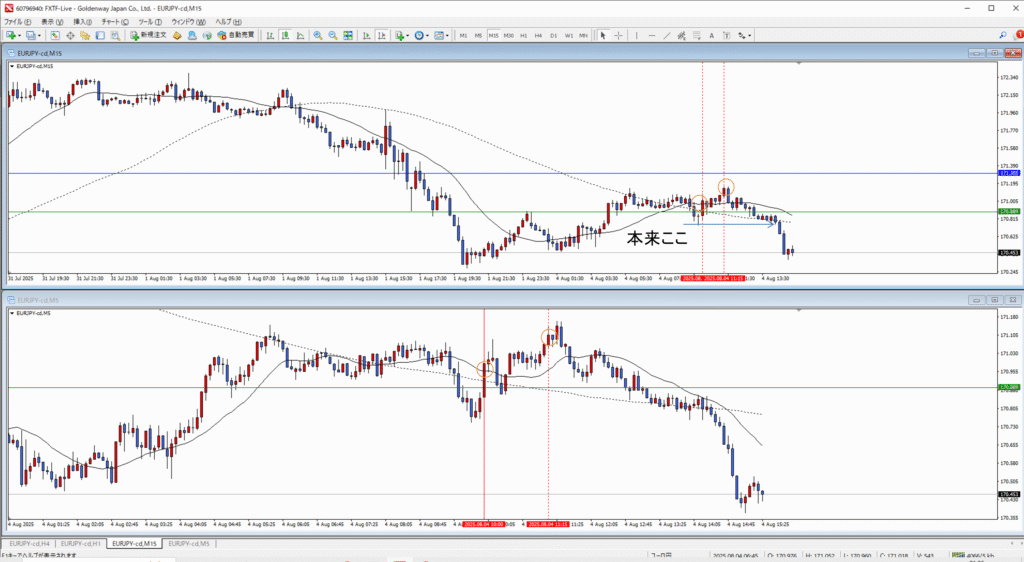Open the templates dropdown icon

pos(440,35)
